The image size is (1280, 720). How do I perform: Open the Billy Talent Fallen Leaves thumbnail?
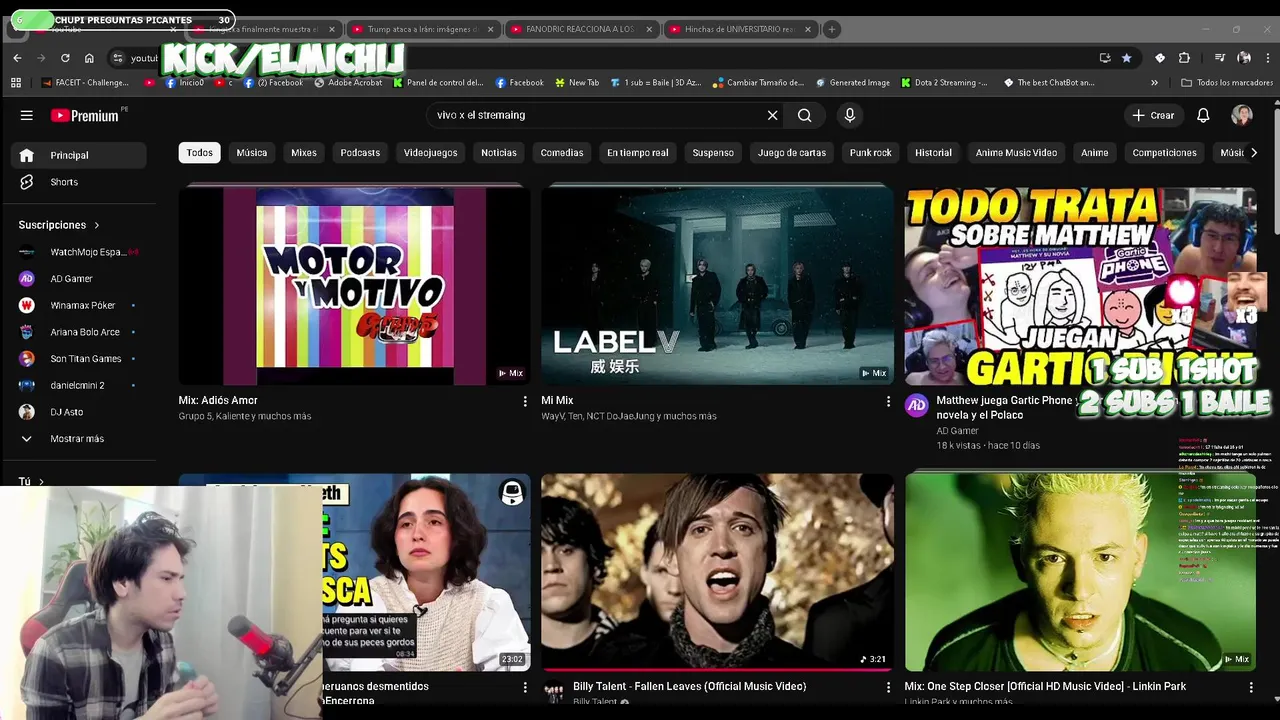(717, 572)
